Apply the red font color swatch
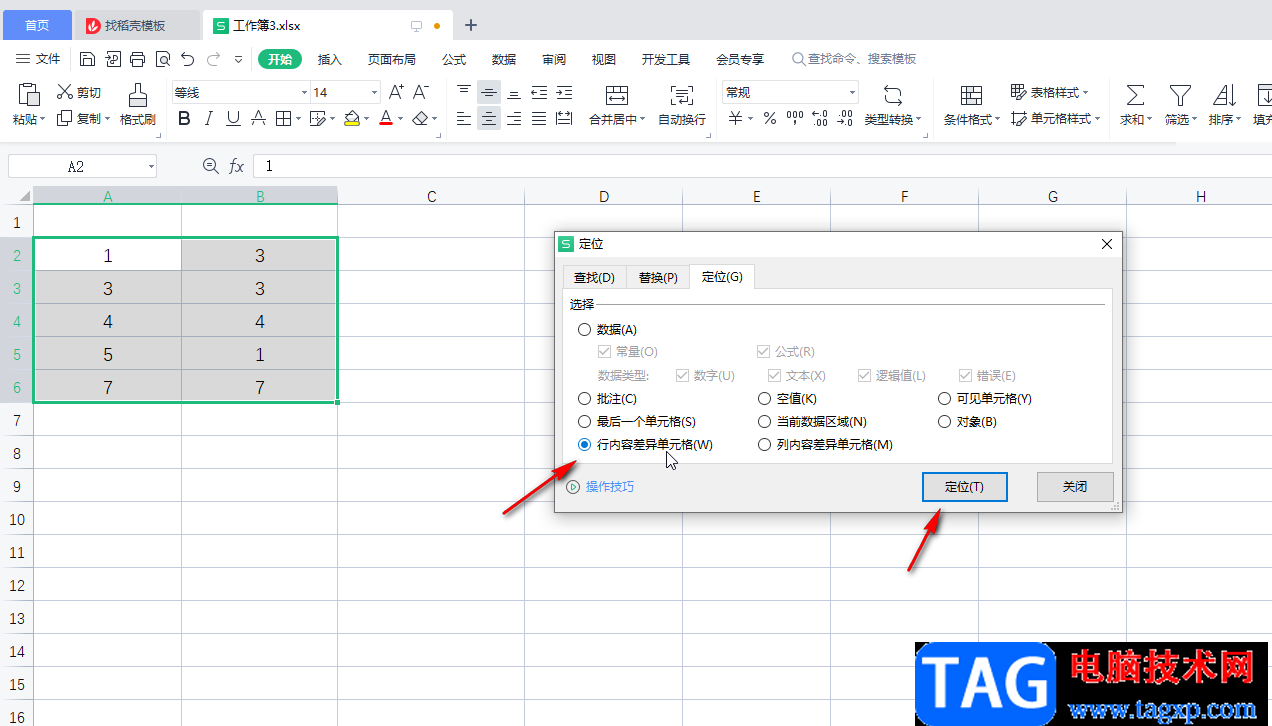 click(386, 119)
